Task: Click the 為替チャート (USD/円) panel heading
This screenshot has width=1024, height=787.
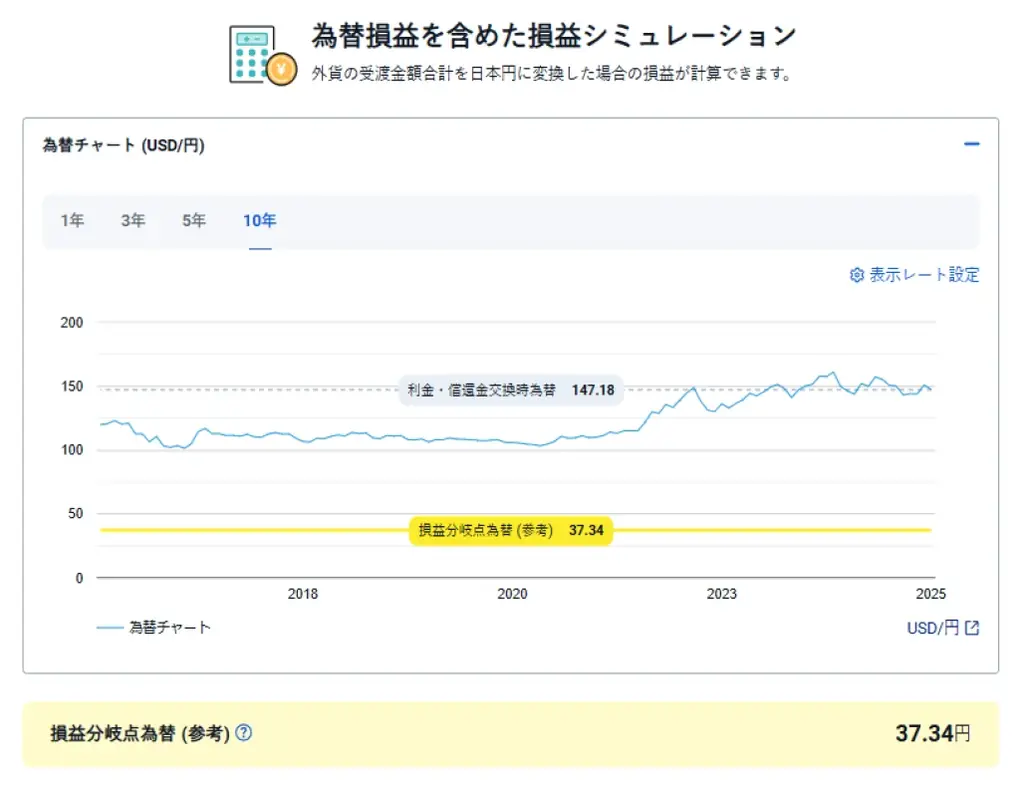Action: (123, 146)
